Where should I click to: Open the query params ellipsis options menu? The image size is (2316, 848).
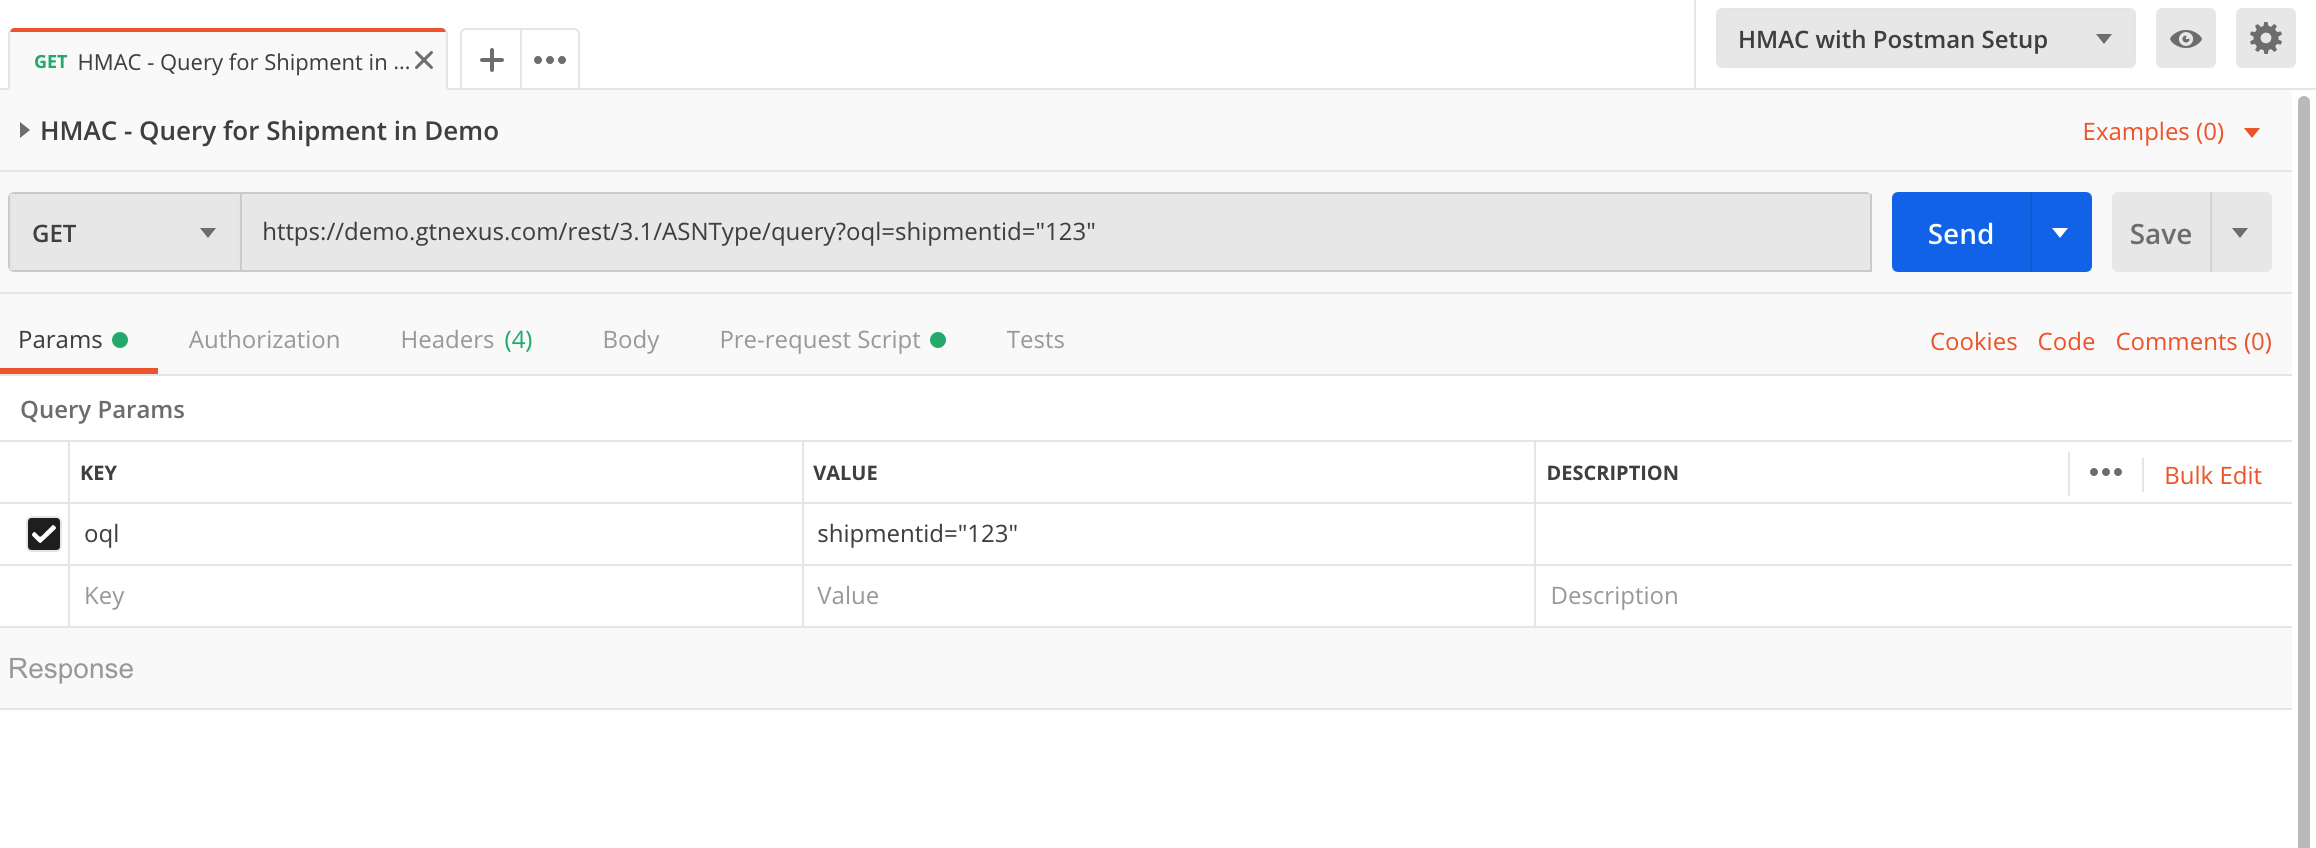click(2105, 472)
